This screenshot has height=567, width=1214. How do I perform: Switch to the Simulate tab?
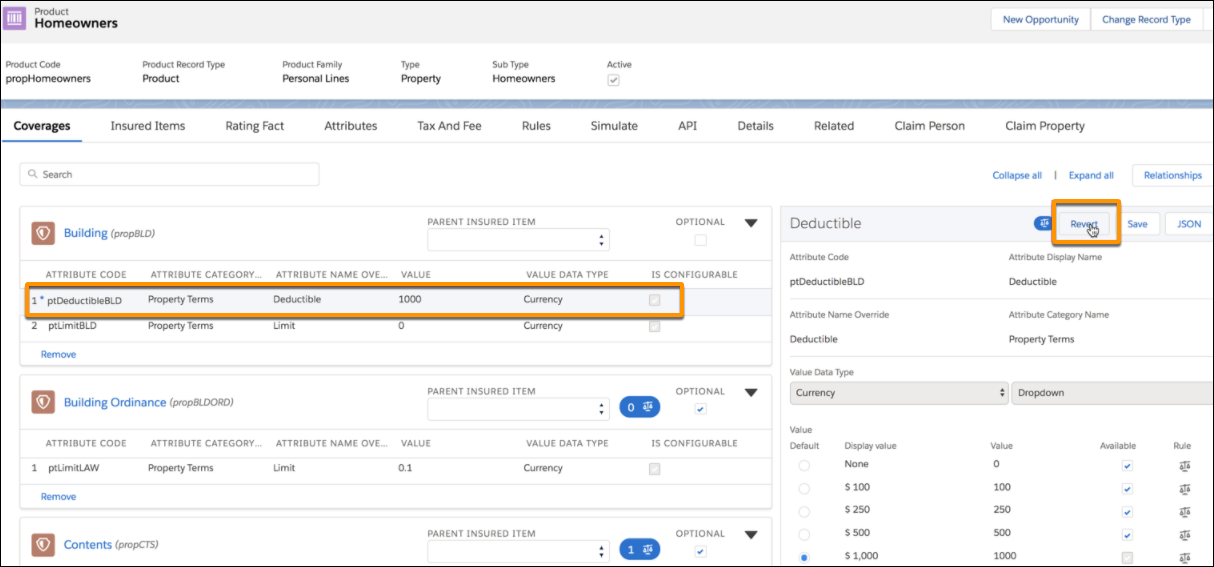[614, 126]
